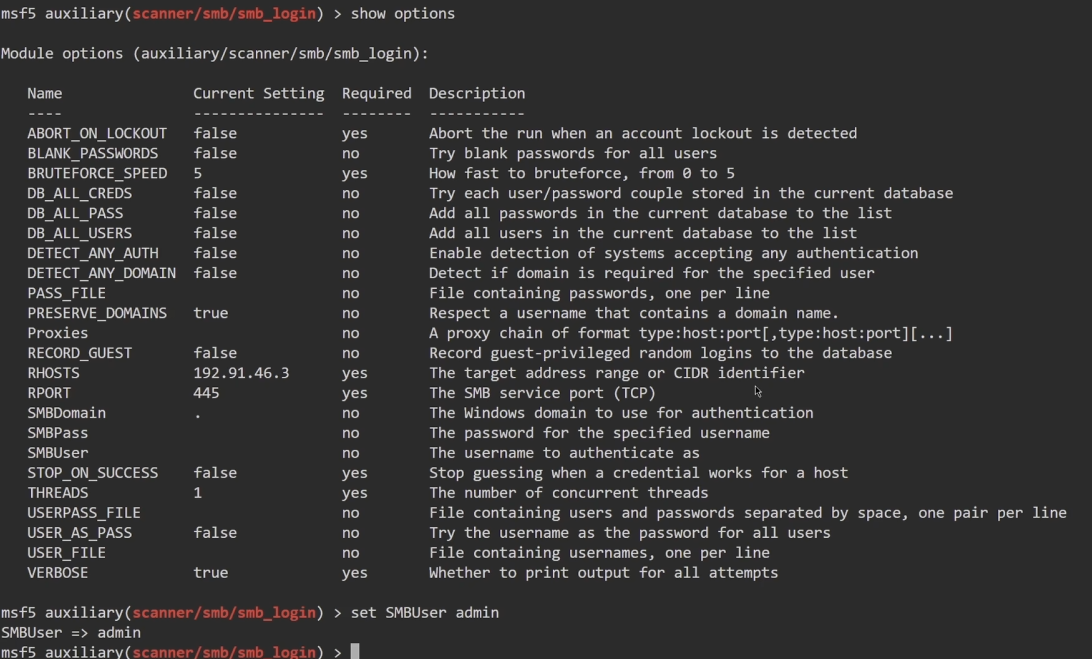This screenshot has height=659, width=1092.
Task: Click the terminal cursor at the last prompt
Action: click(x=354, y=652)
